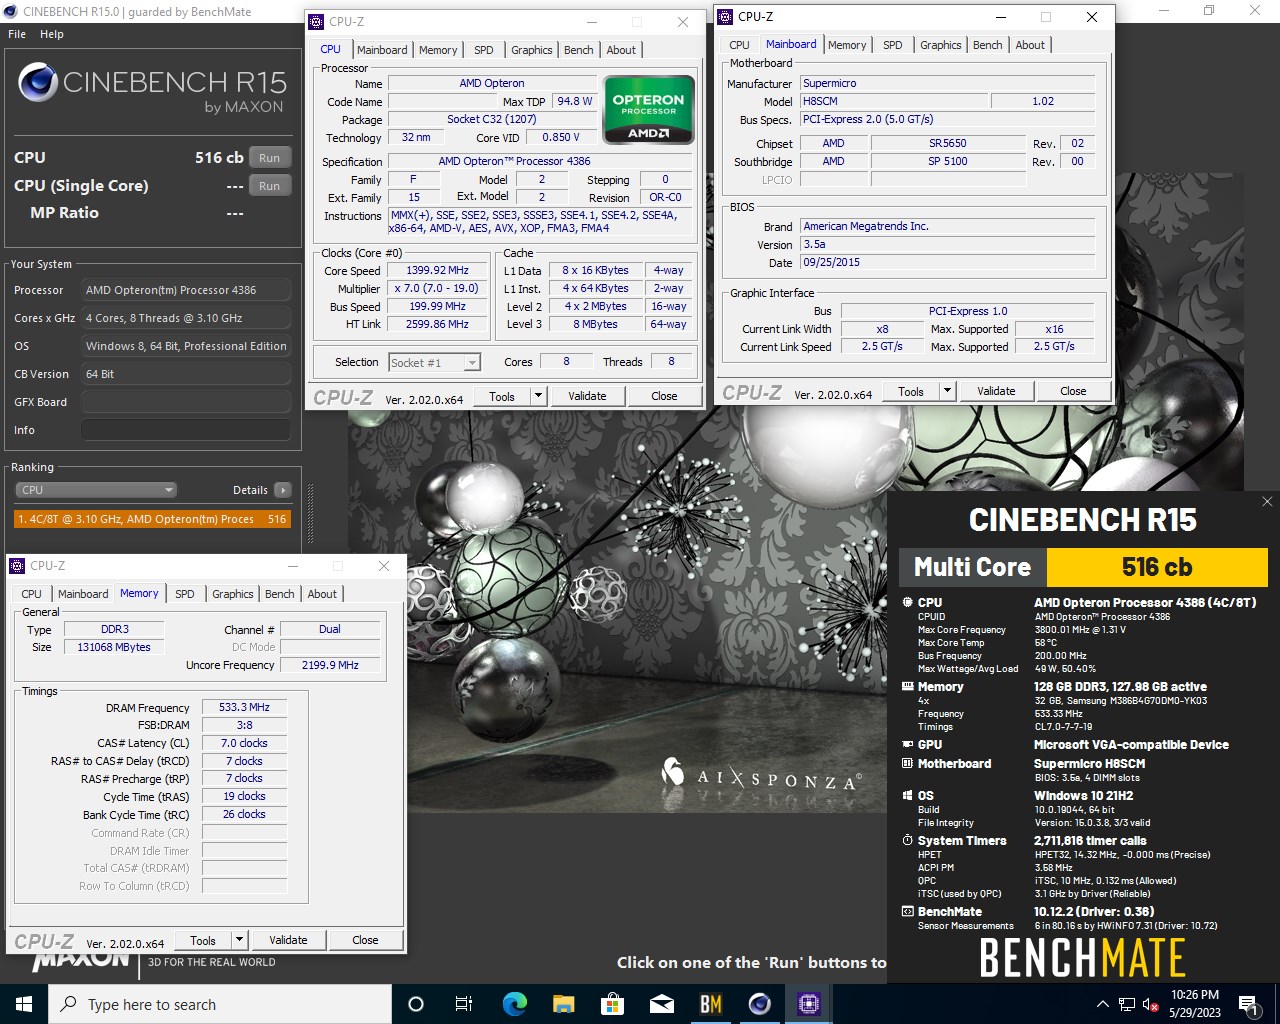Screen dimensions: 1280x1024
Task: Launch Microsoft Edge from the taskbar
Action: 514,1004
